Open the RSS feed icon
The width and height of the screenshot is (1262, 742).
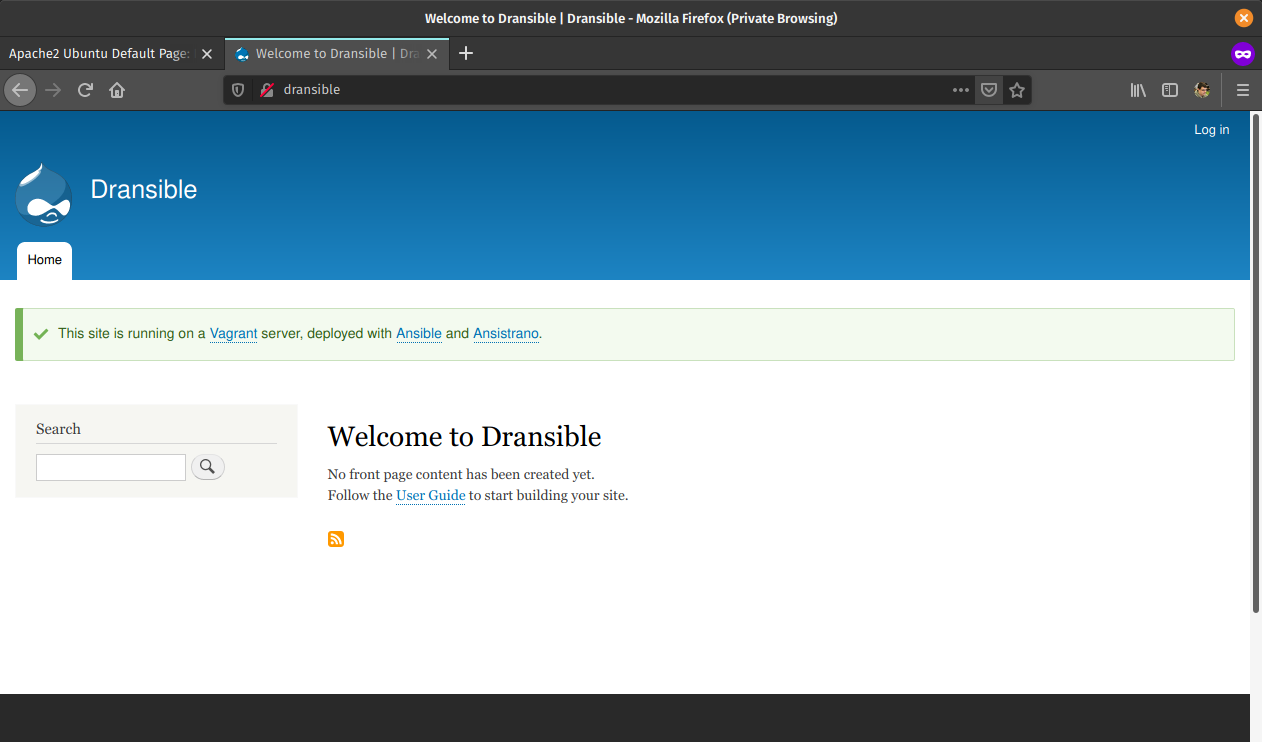tap(335, 539)
